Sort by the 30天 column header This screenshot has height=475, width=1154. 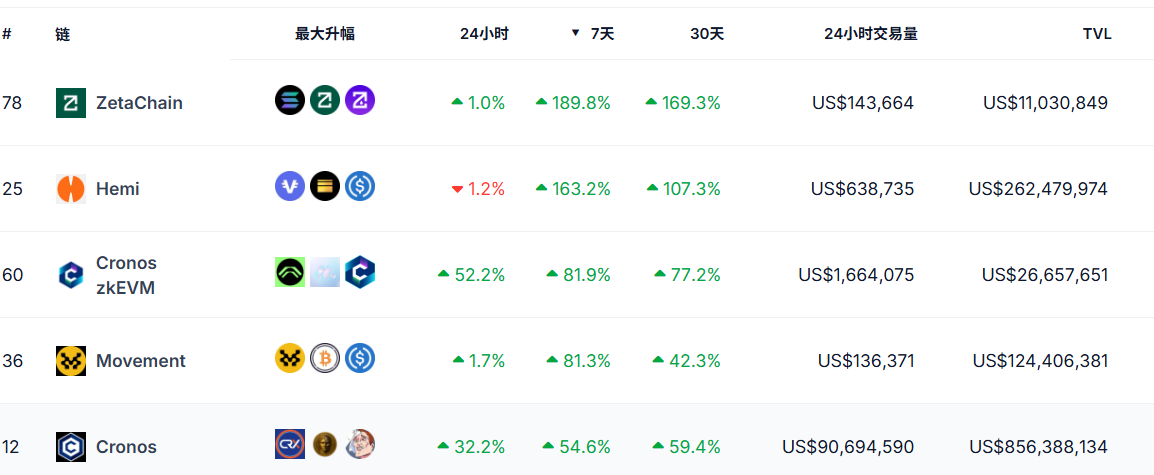707,34
